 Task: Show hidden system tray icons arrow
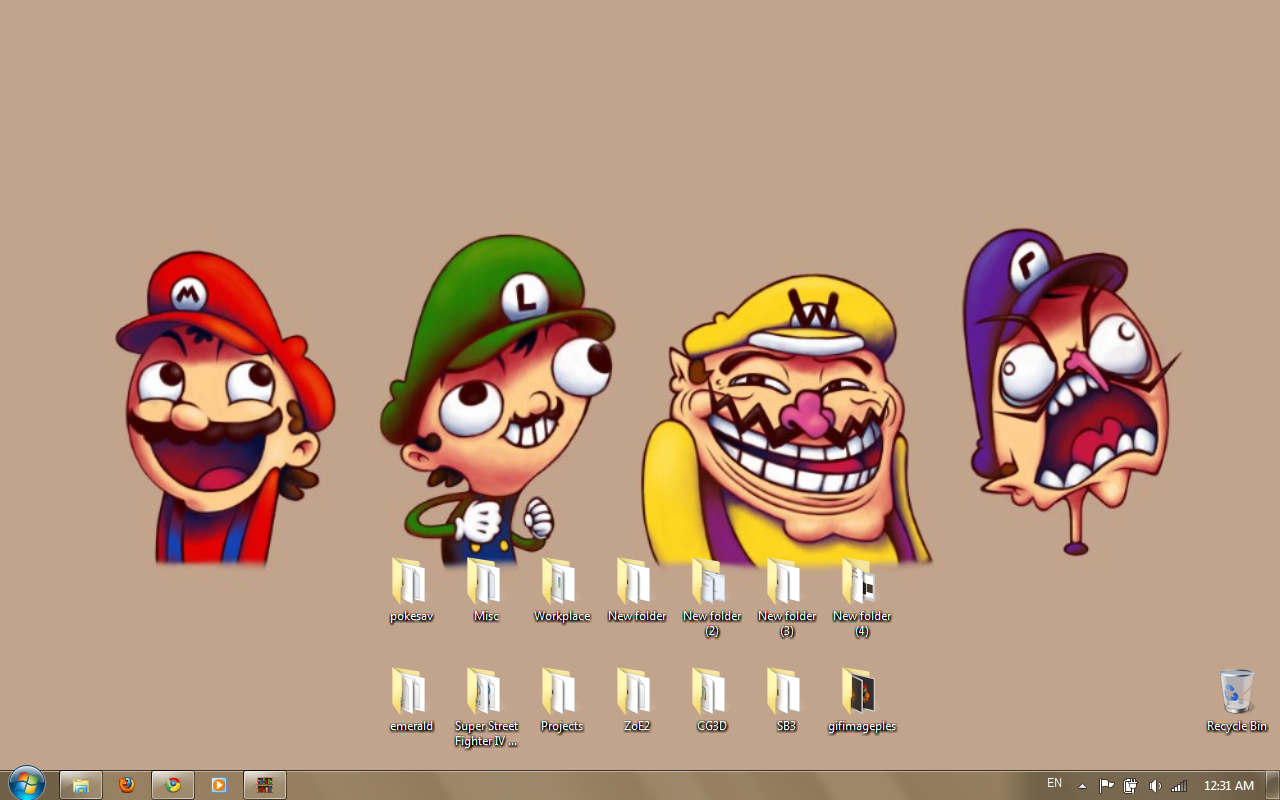tap(1082, 786)
